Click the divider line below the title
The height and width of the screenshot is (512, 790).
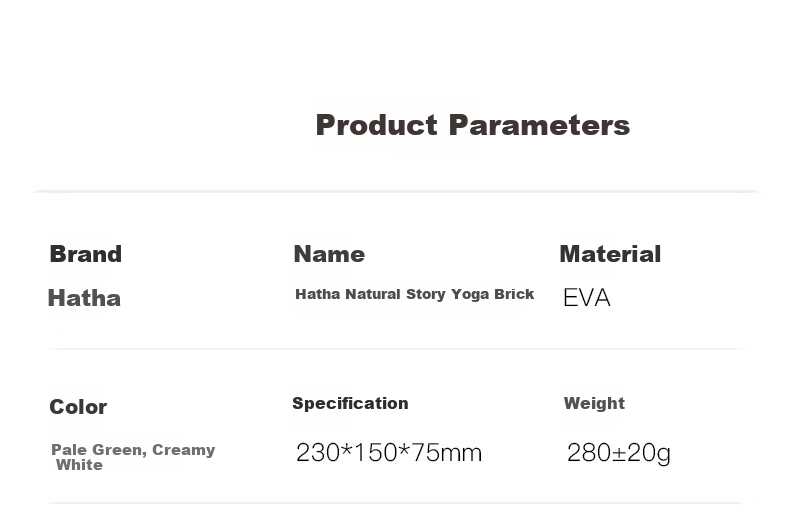point(396,191)
